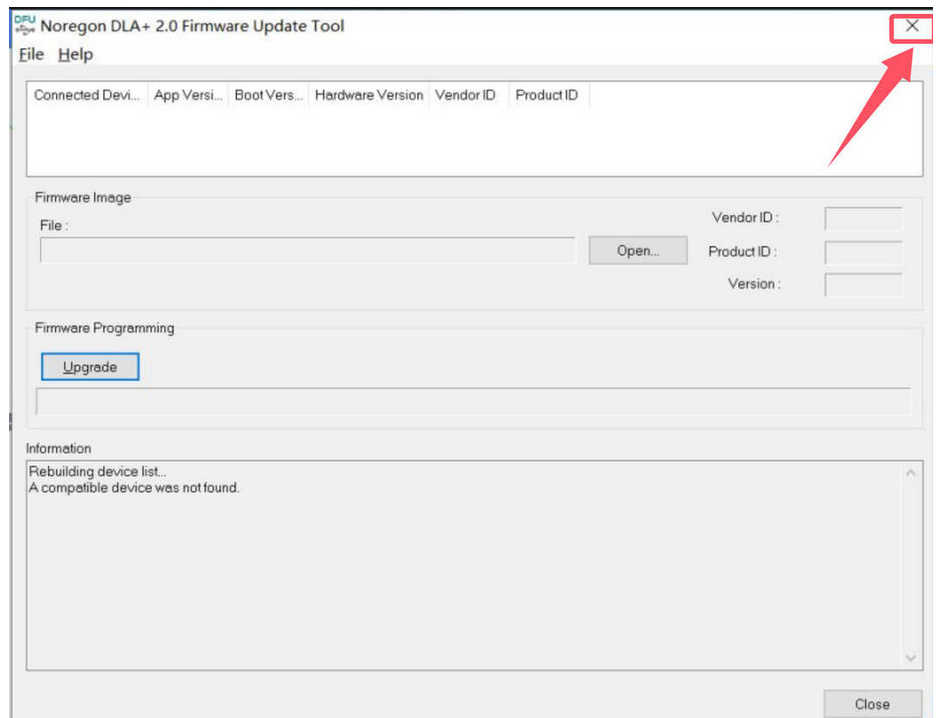Viewport: 939px width, 718px height.
Task: Click the Hardware Version column header
Action: coord(368,95)
